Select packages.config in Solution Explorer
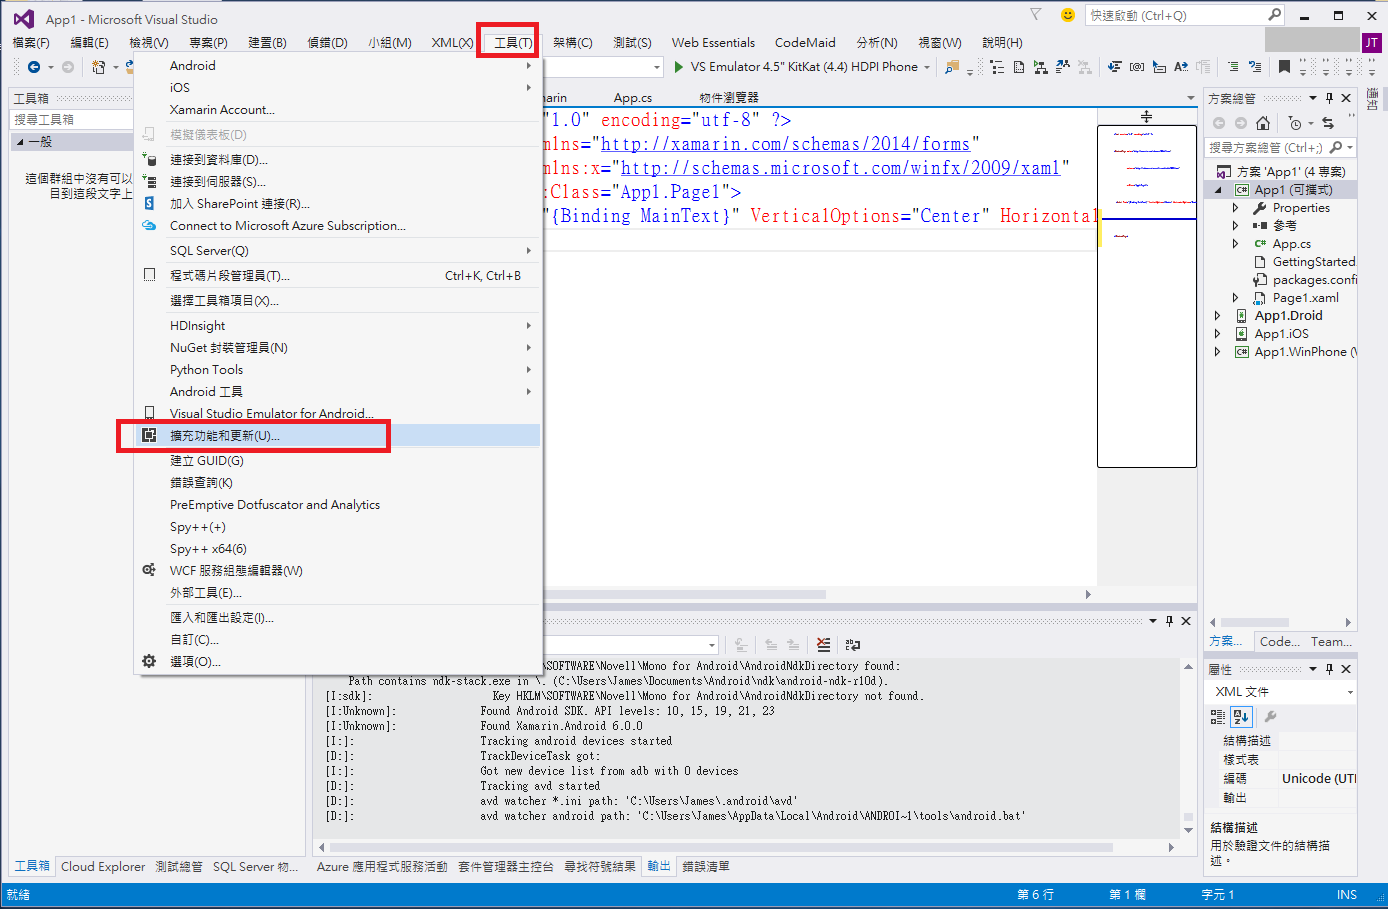The height and width of the screenshot is (909, 1388). 1314,280
